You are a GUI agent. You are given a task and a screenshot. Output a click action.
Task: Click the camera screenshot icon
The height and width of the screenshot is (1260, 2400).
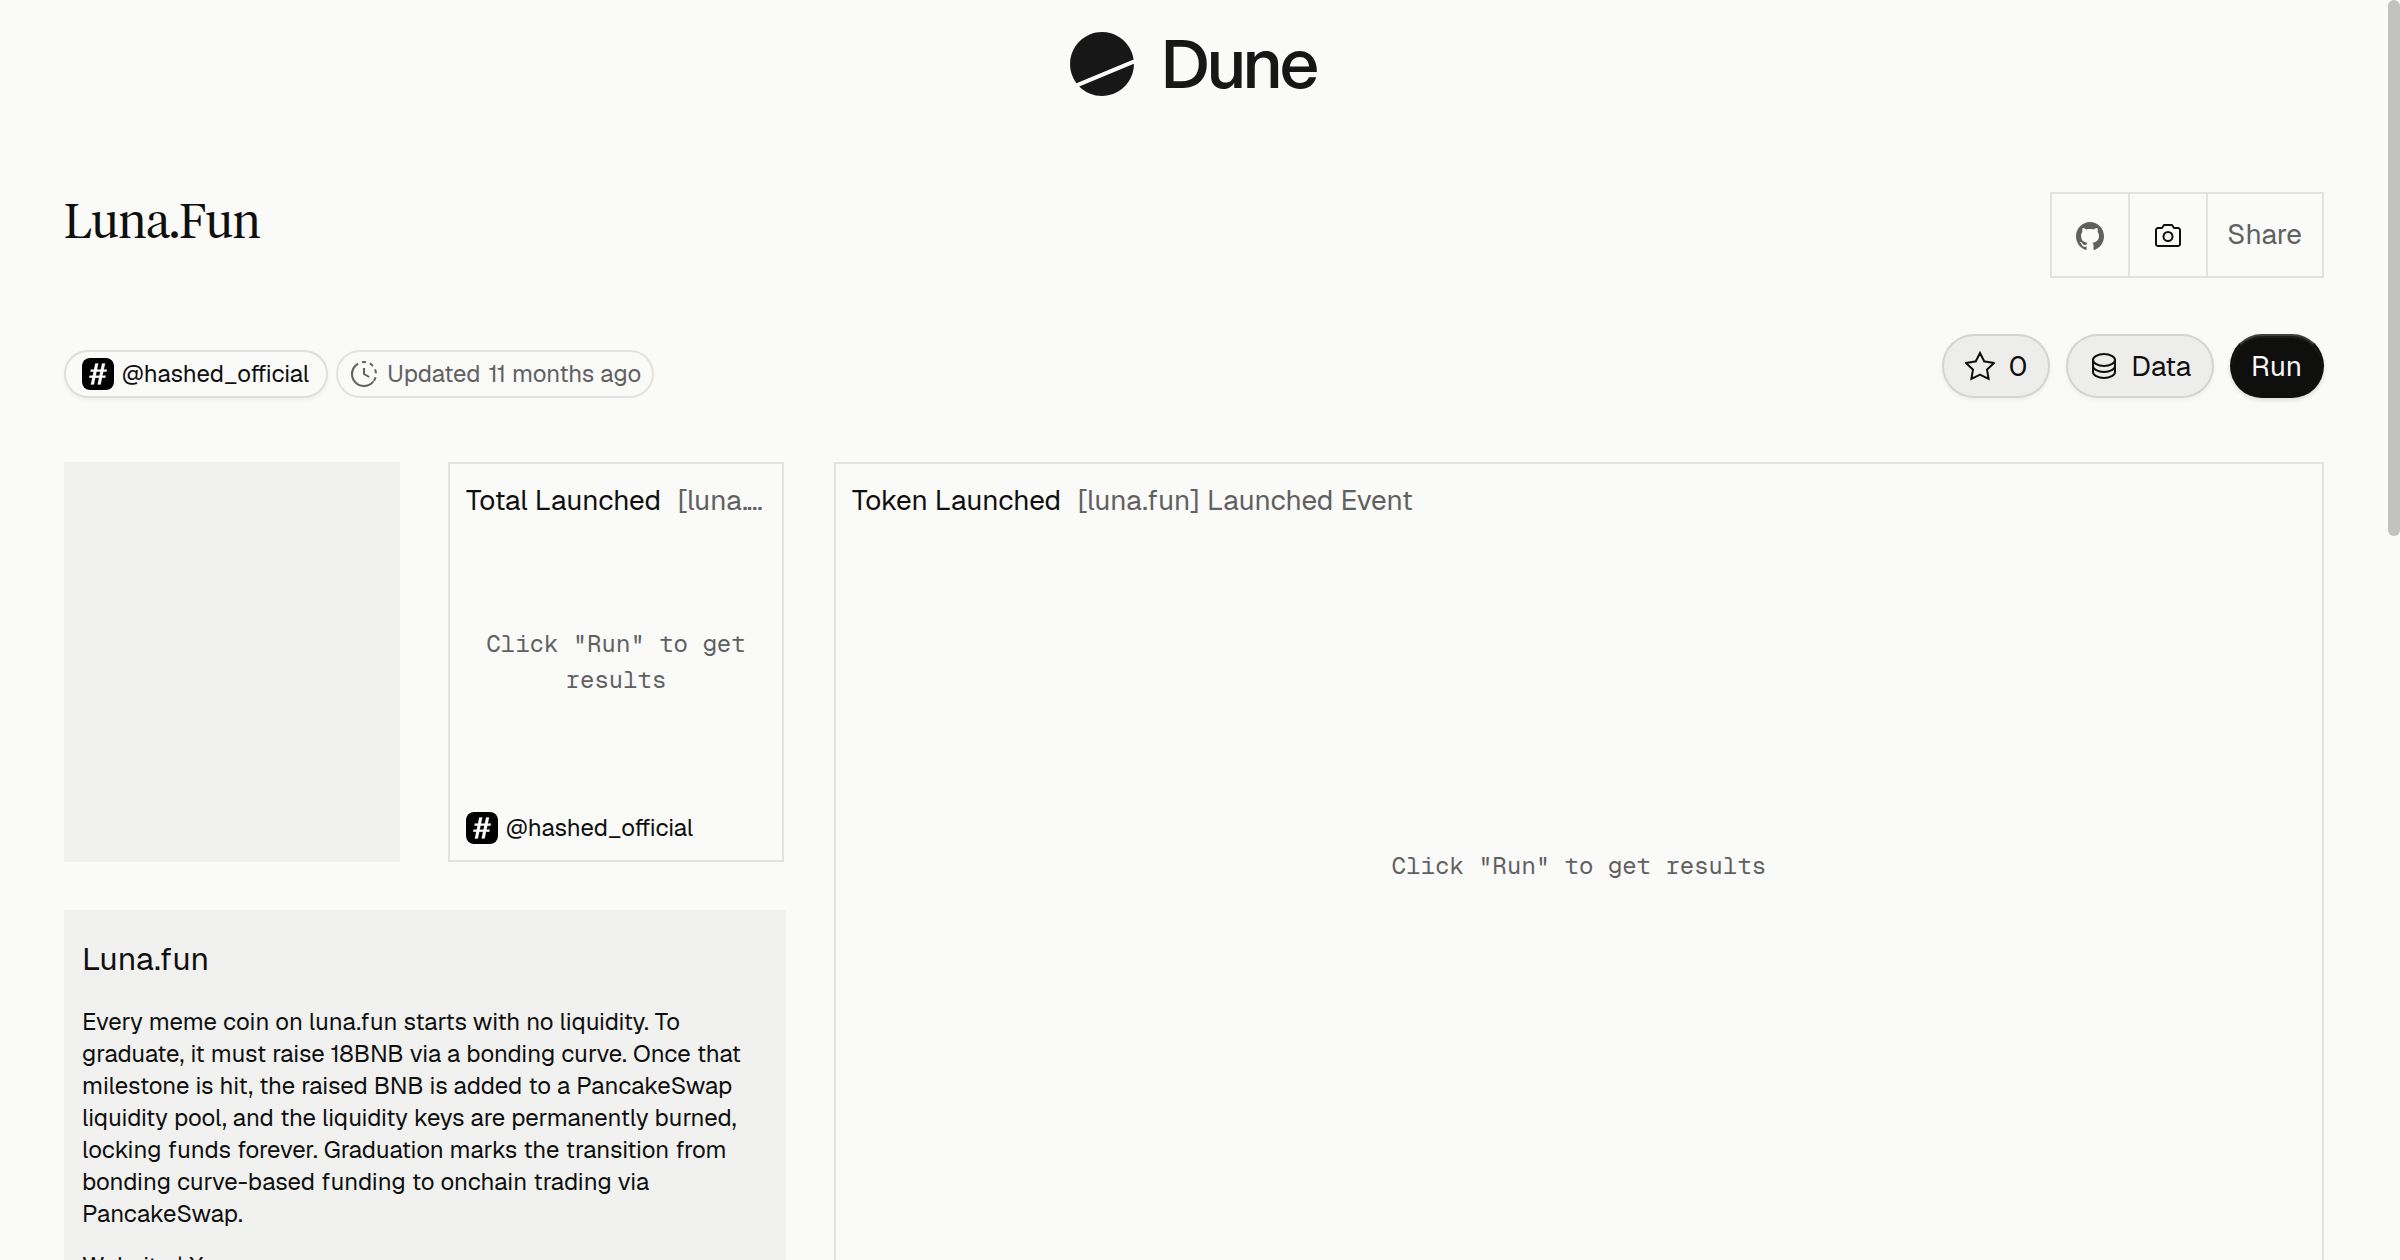click(x=2168, y=235)
